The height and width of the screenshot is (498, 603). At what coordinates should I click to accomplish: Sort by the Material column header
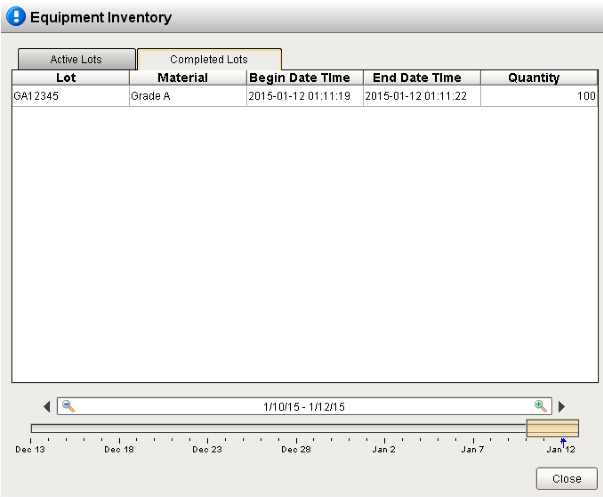click(187, 78)
